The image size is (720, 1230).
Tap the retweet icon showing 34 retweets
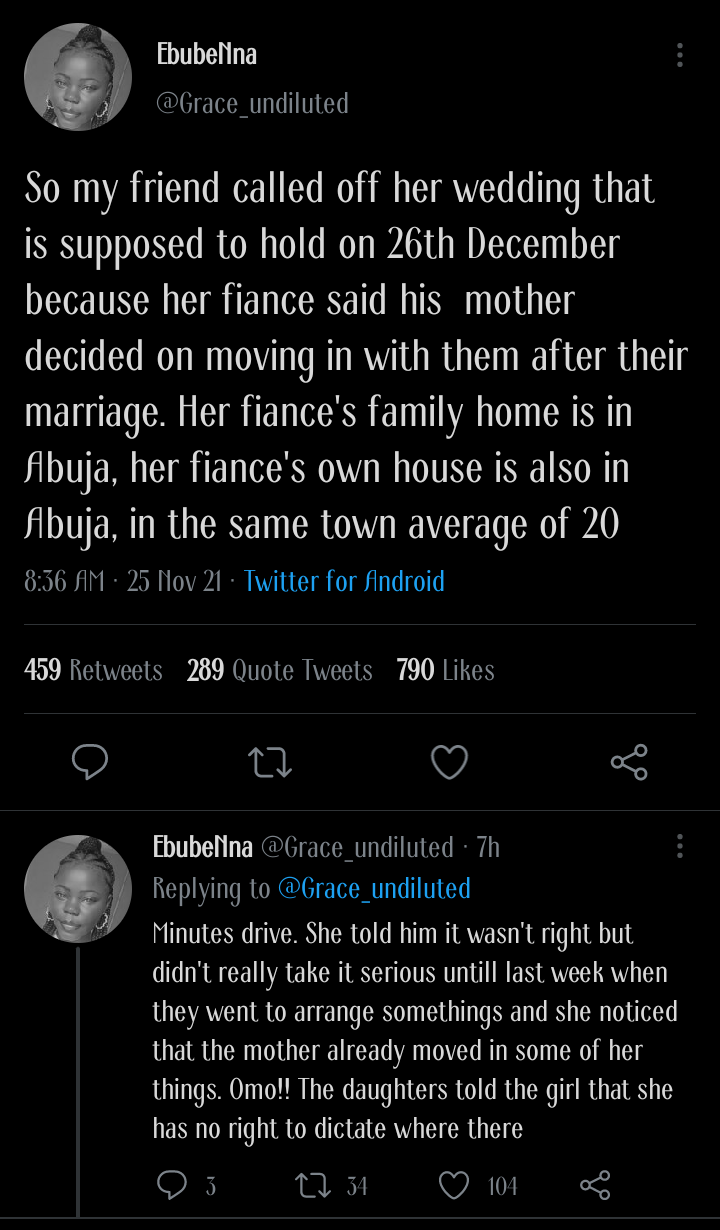[x=315, y=1185]
